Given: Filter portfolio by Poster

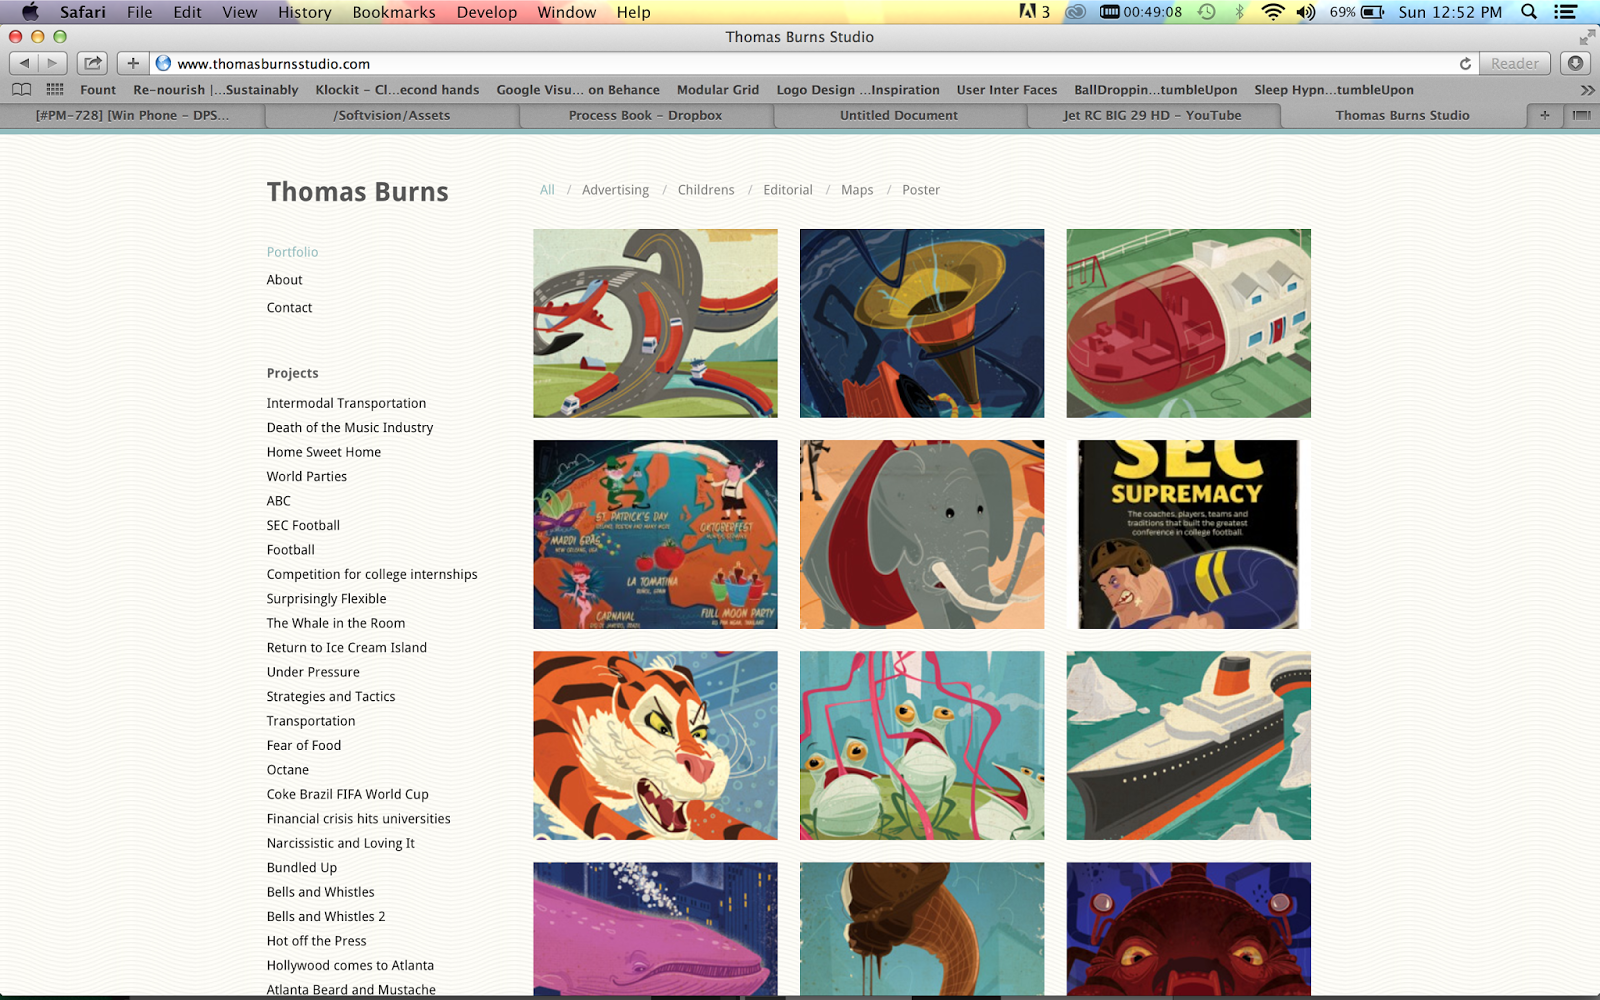Looking at the screenshot, I should click(x=921, y=190).
